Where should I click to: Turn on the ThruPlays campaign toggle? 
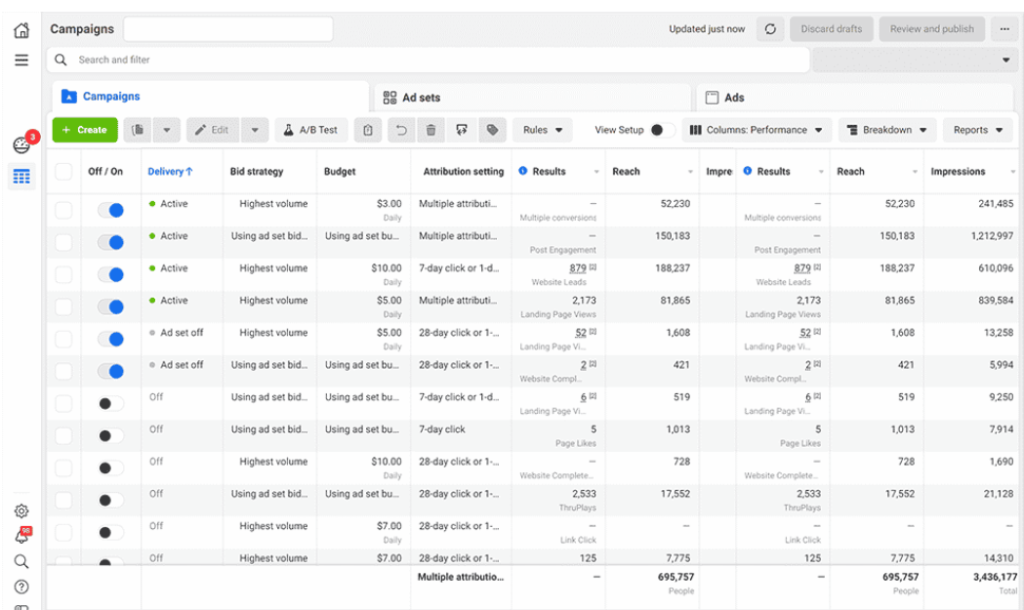(111, 500)
